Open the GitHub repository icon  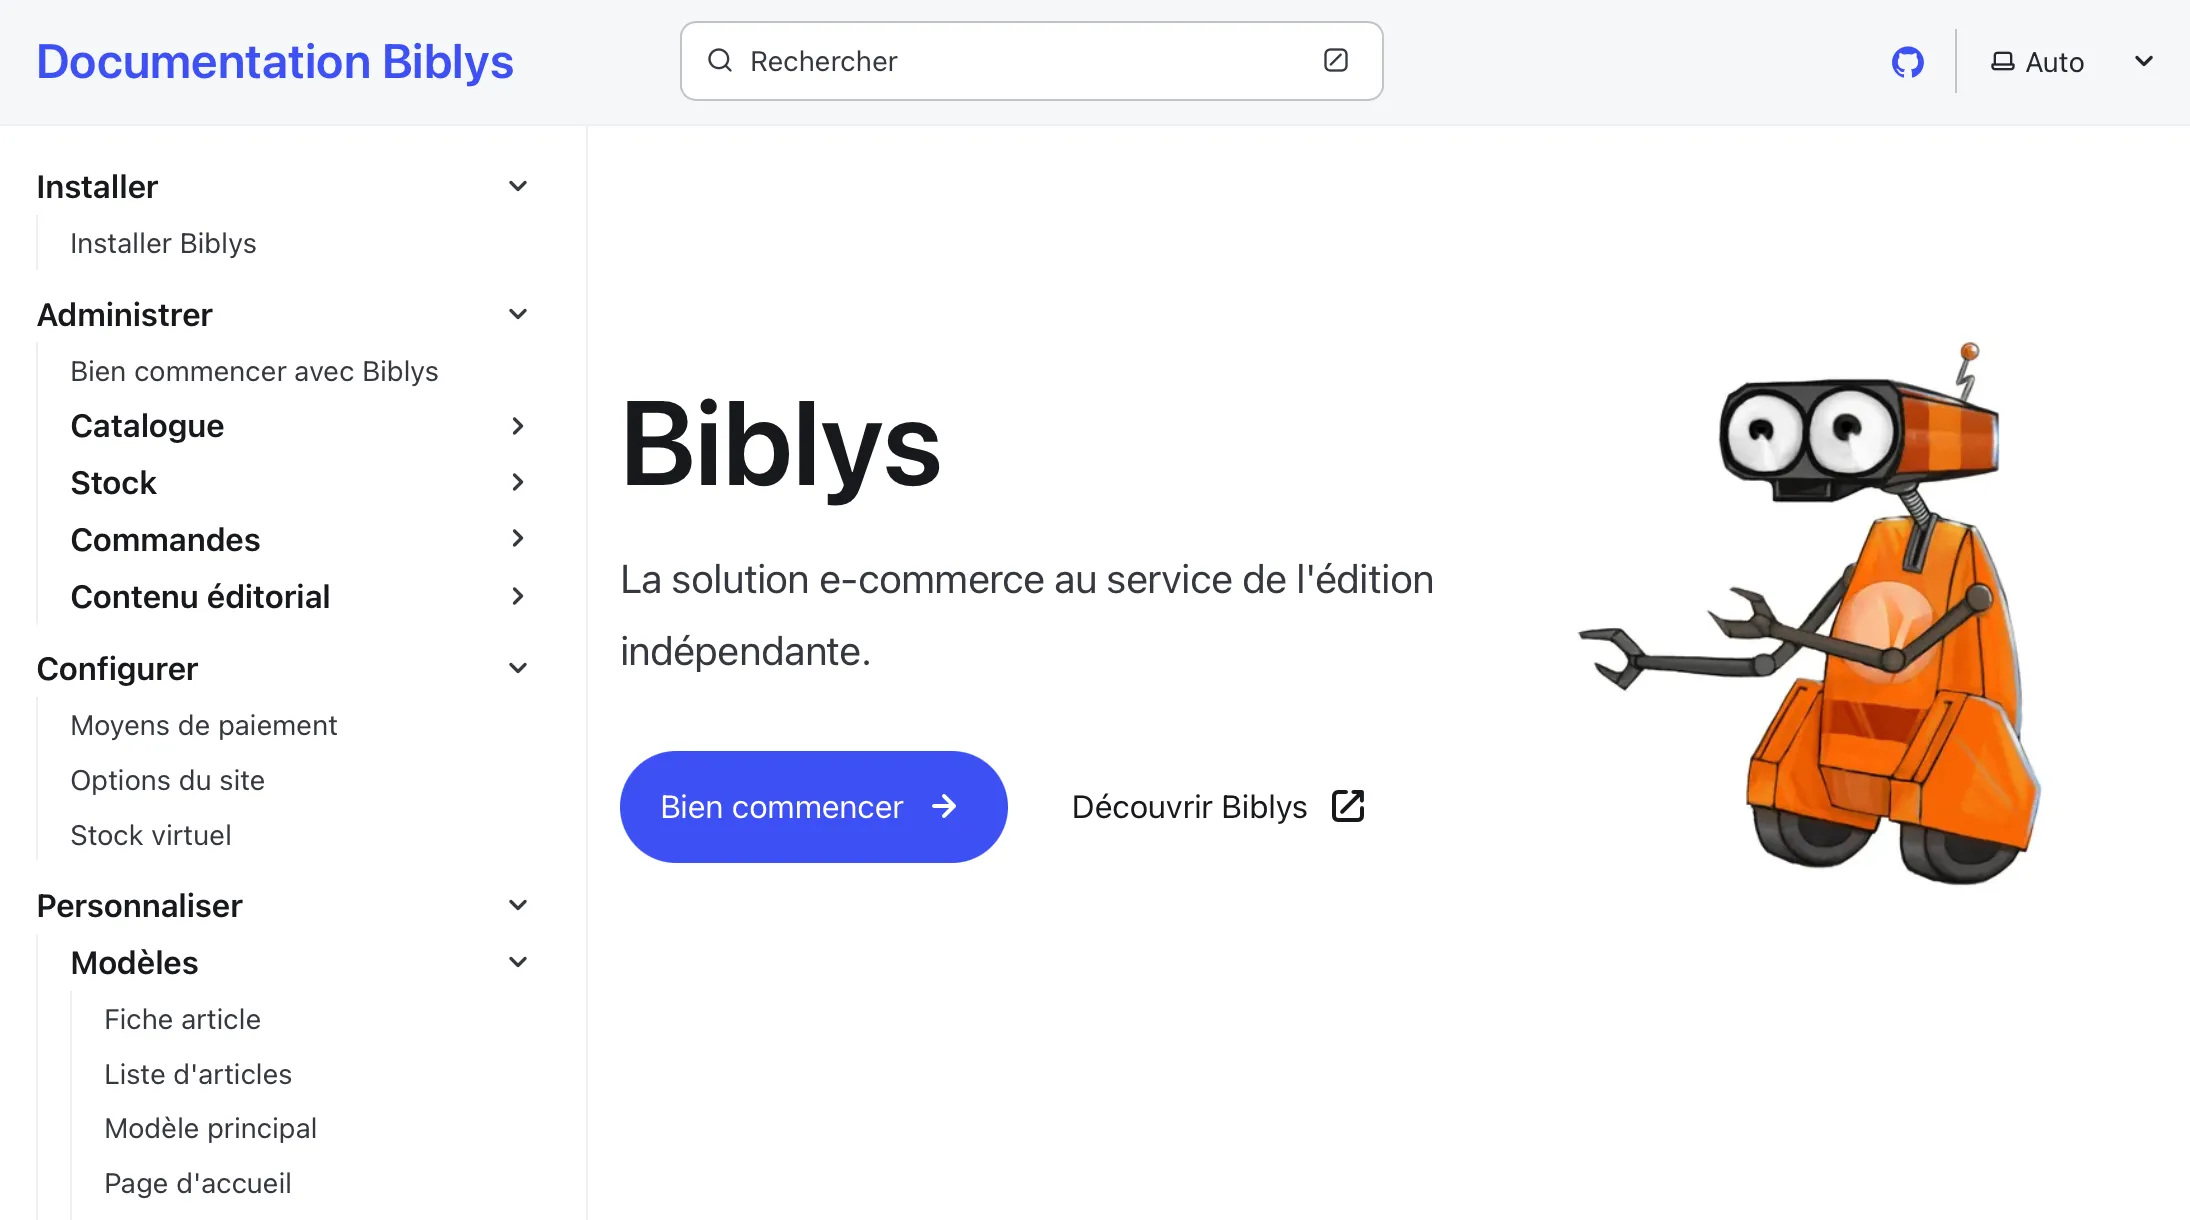(x=1908, y=61)
